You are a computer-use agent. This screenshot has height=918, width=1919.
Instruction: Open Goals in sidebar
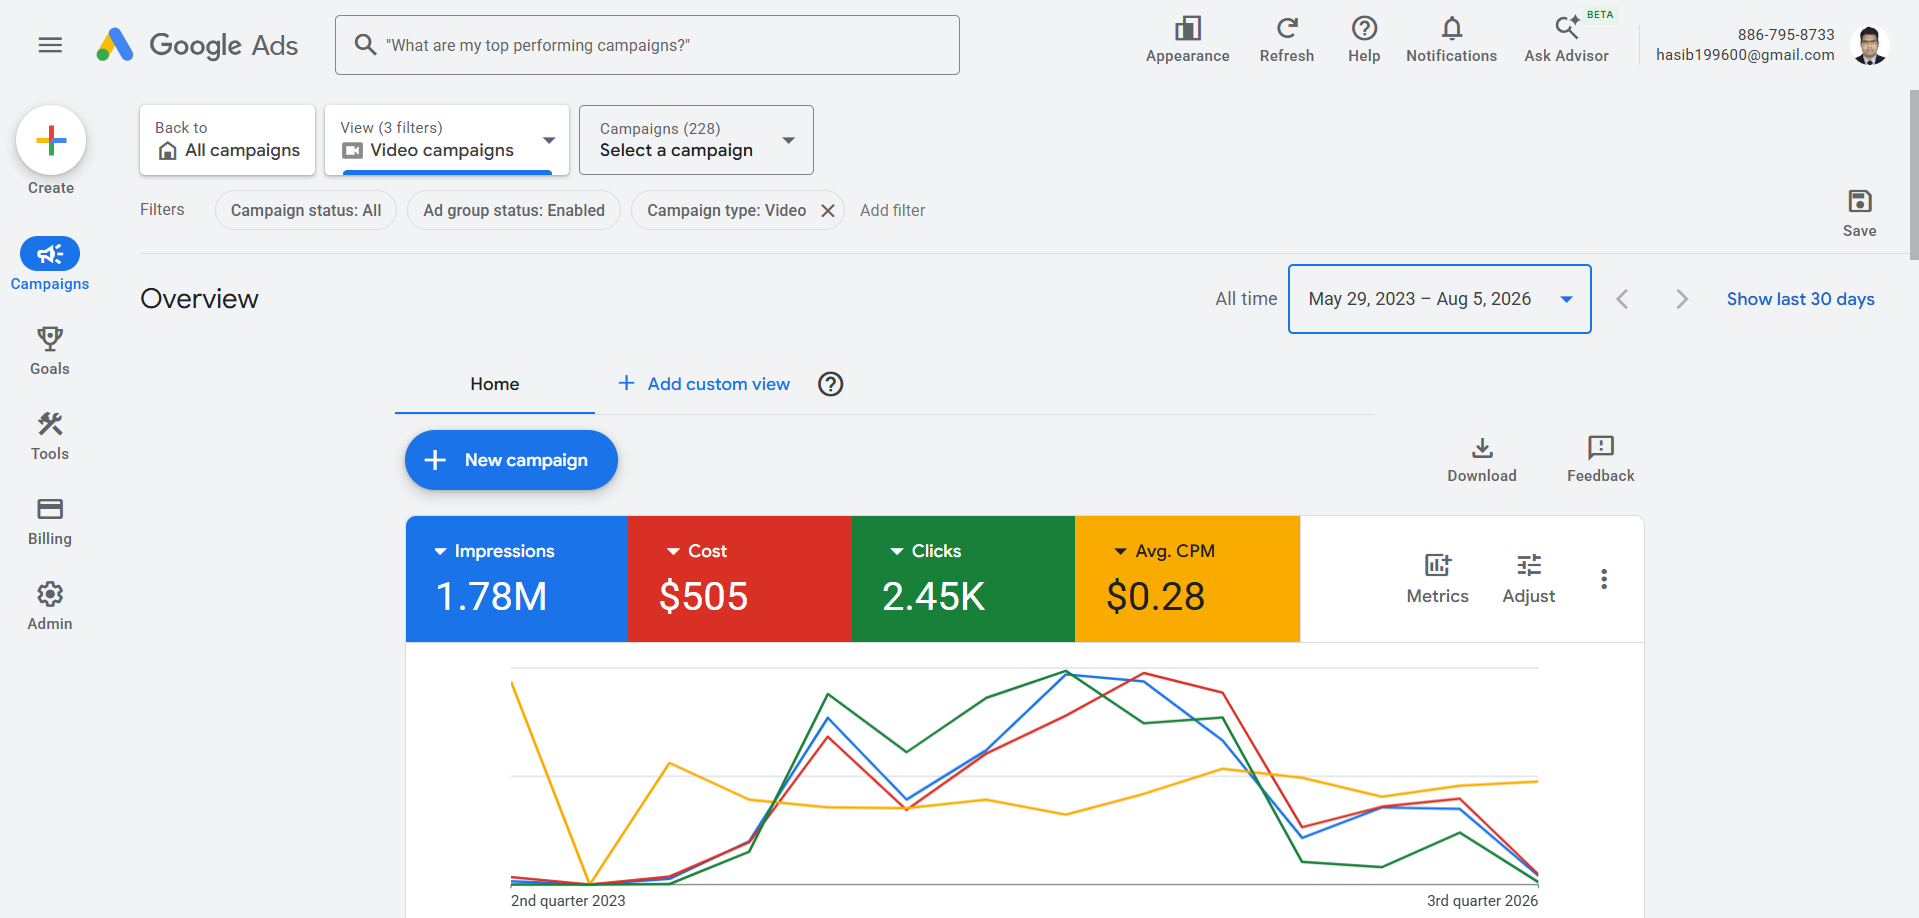pyautogui.click(x=50, y=350)
